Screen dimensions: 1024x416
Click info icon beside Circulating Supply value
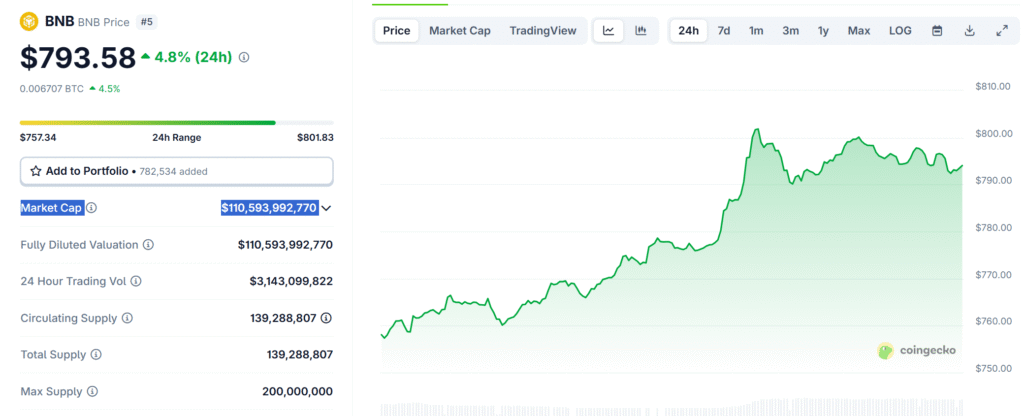[x=327, y=318]
